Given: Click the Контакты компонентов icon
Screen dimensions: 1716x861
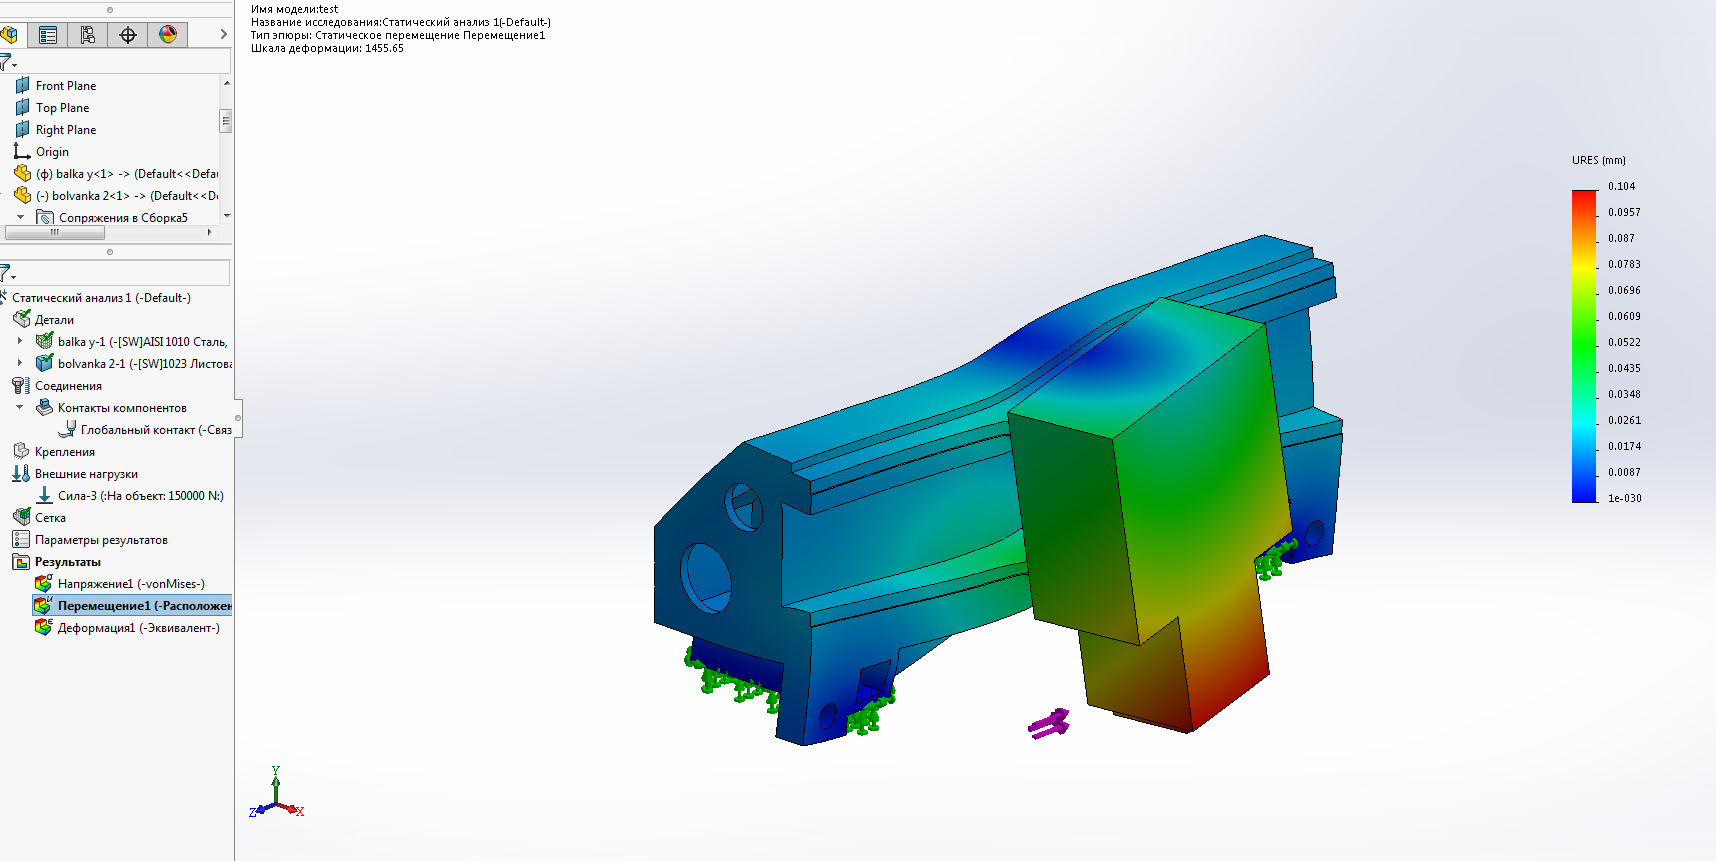Looking at the screenshot, I should [44, 407].
